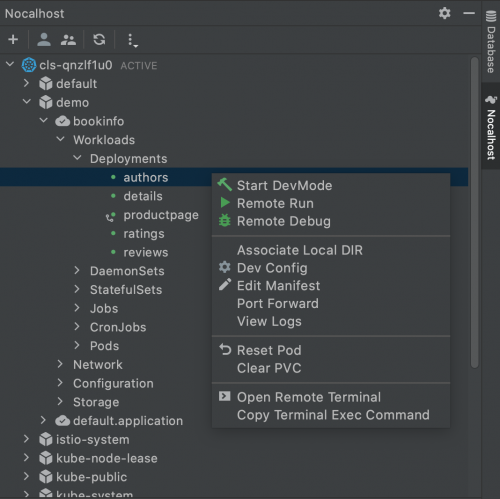Viewport: 500px width, 499px height.
Task: Choose Reset Pod menu entry
Action: click(x=331, y=350)
